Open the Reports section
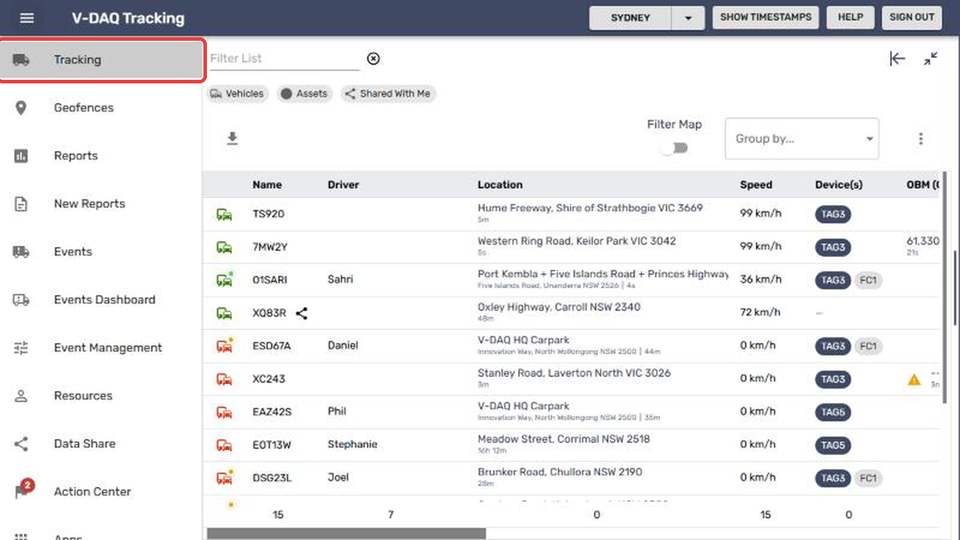The width and height of the screenshot is (960, 540). (102, 156)
